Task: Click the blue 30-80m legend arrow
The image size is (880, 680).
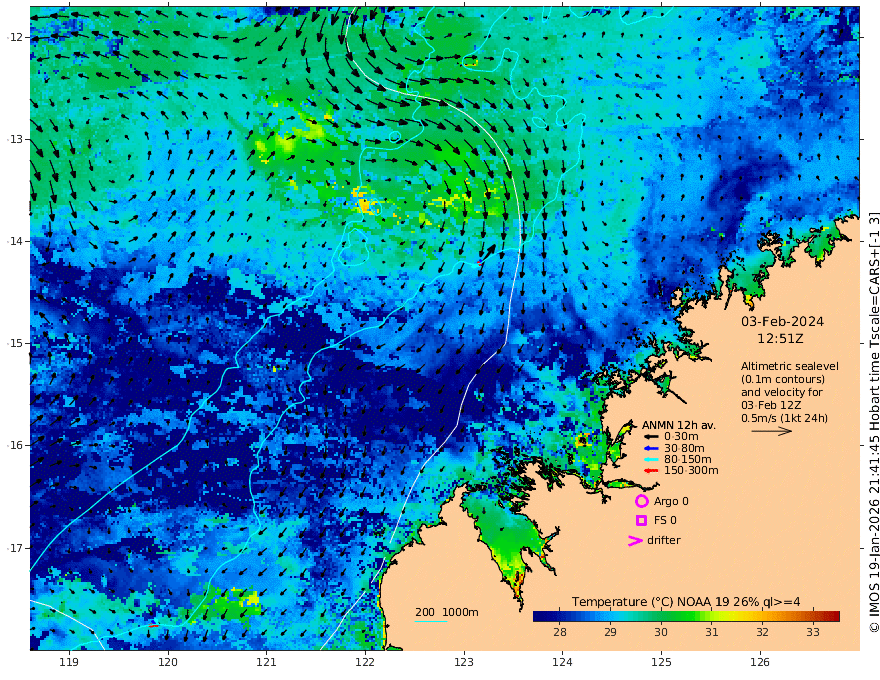Action: (650, 448)
